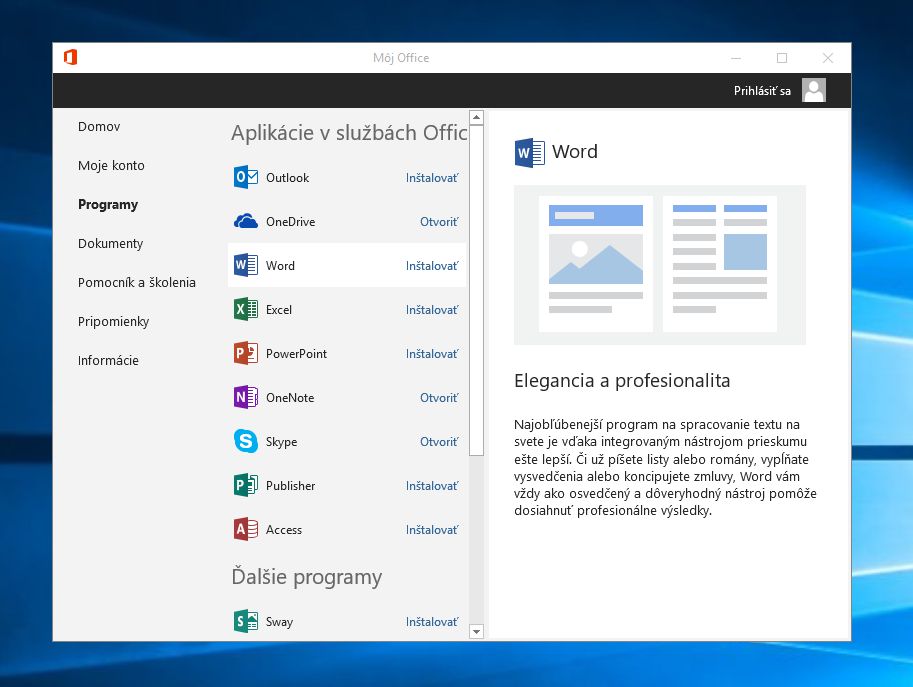
Task: Close the Môj Office window
Action: (x=828, y=58)
